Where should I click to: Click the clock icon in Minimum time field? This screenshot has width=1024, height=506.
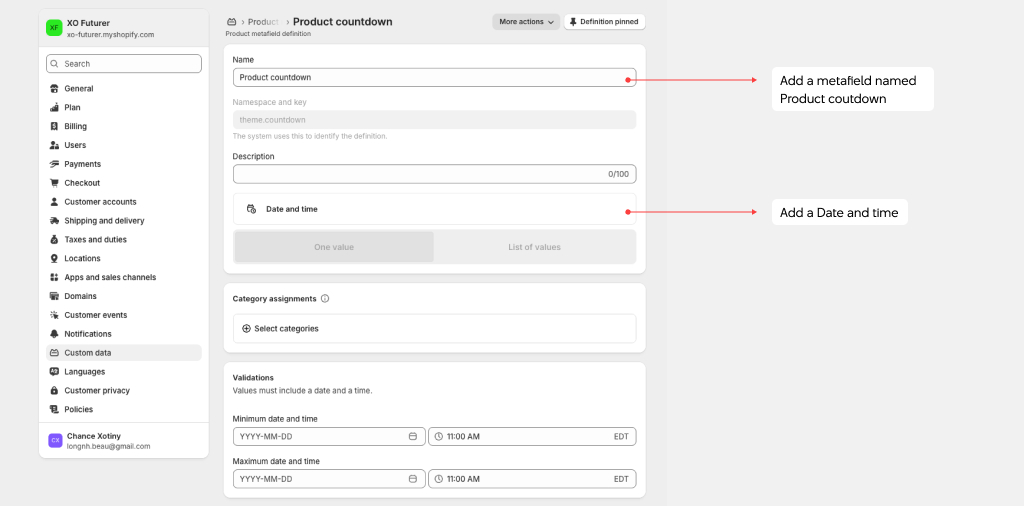(439, 436)
